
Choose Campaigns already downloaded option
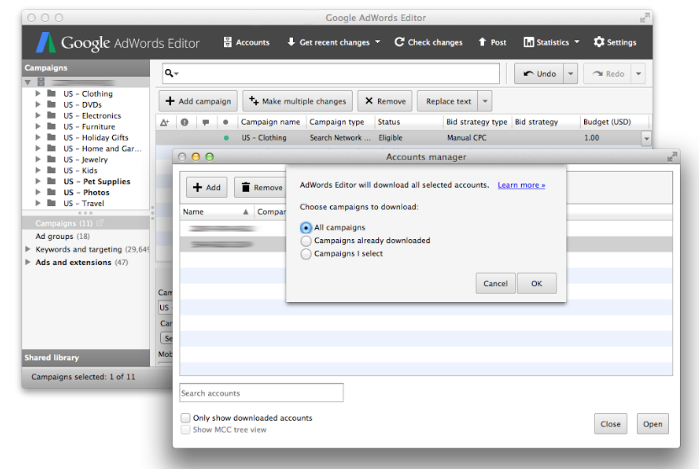[x=306, y=241]
